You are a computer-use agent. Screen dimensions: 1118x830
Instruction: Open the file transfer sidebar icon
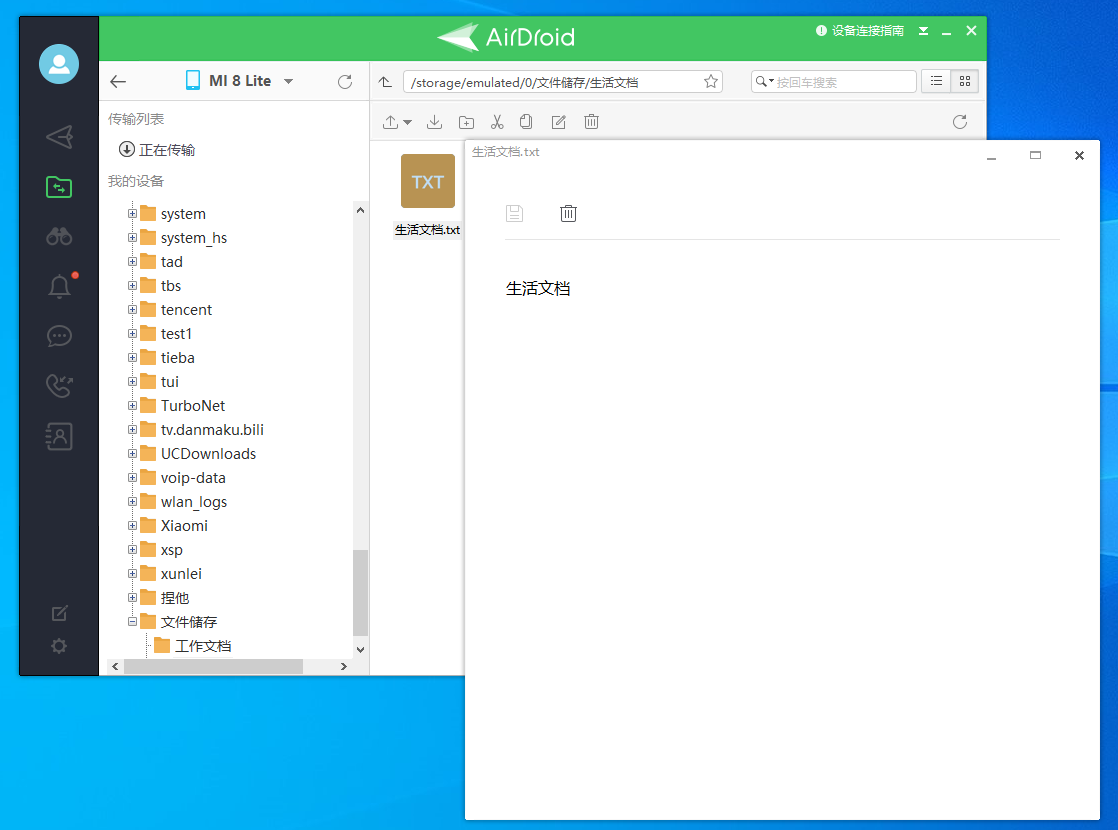tap(59, 186)
